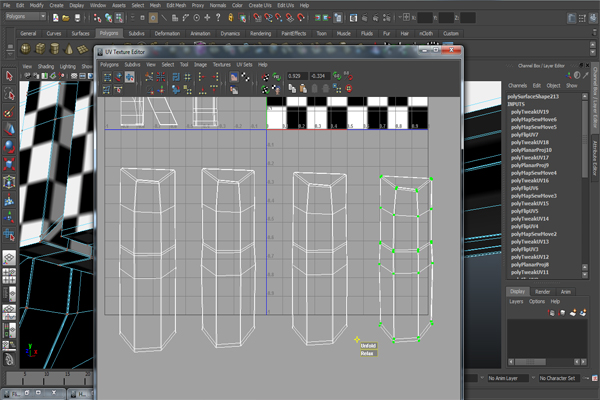Switch to the Surfaces shelf tab
The image size is (600, 400).
(80, 34)
